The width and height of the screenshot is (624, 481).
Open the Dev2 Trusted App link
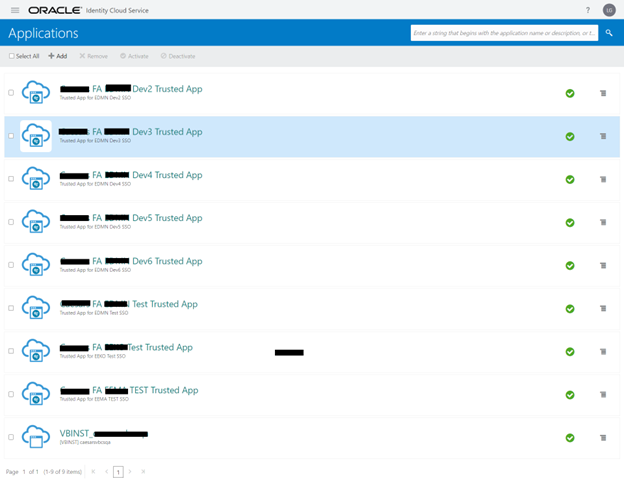[x=167, y=89]
